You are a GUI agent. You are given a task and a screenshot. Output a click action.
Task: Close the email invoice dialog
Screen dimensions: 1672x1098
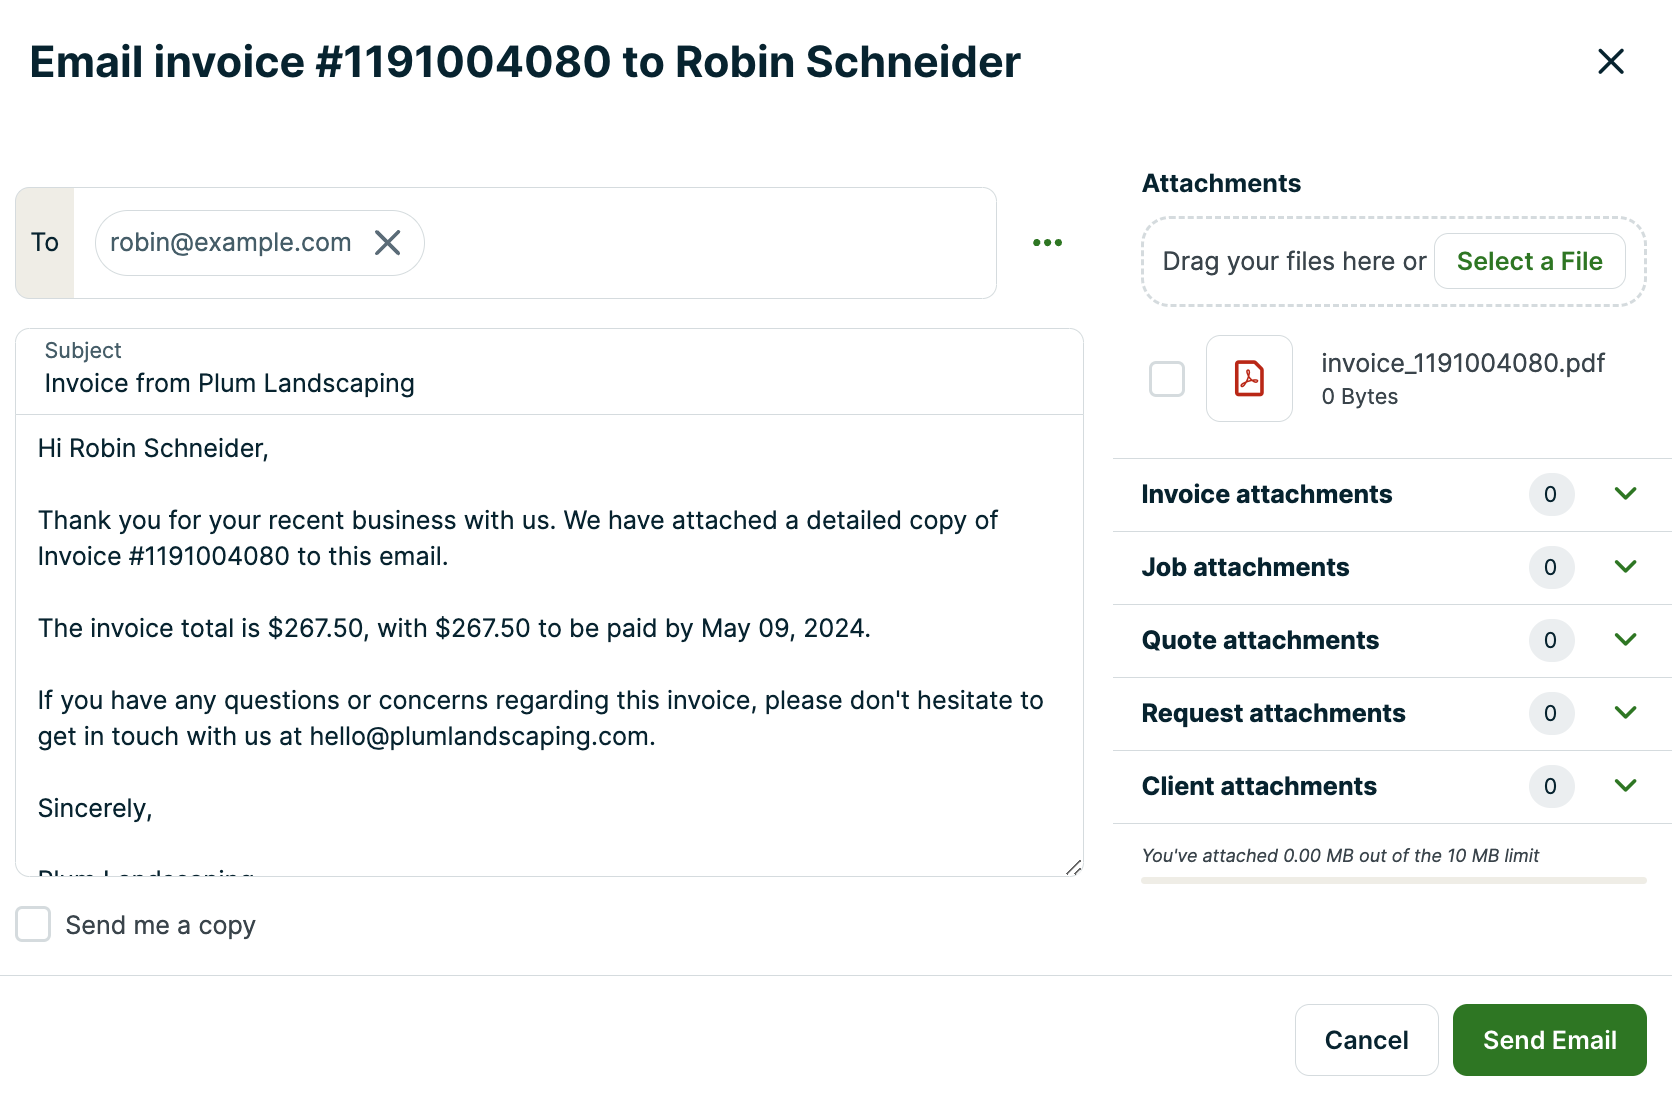tap(1610, 62)
